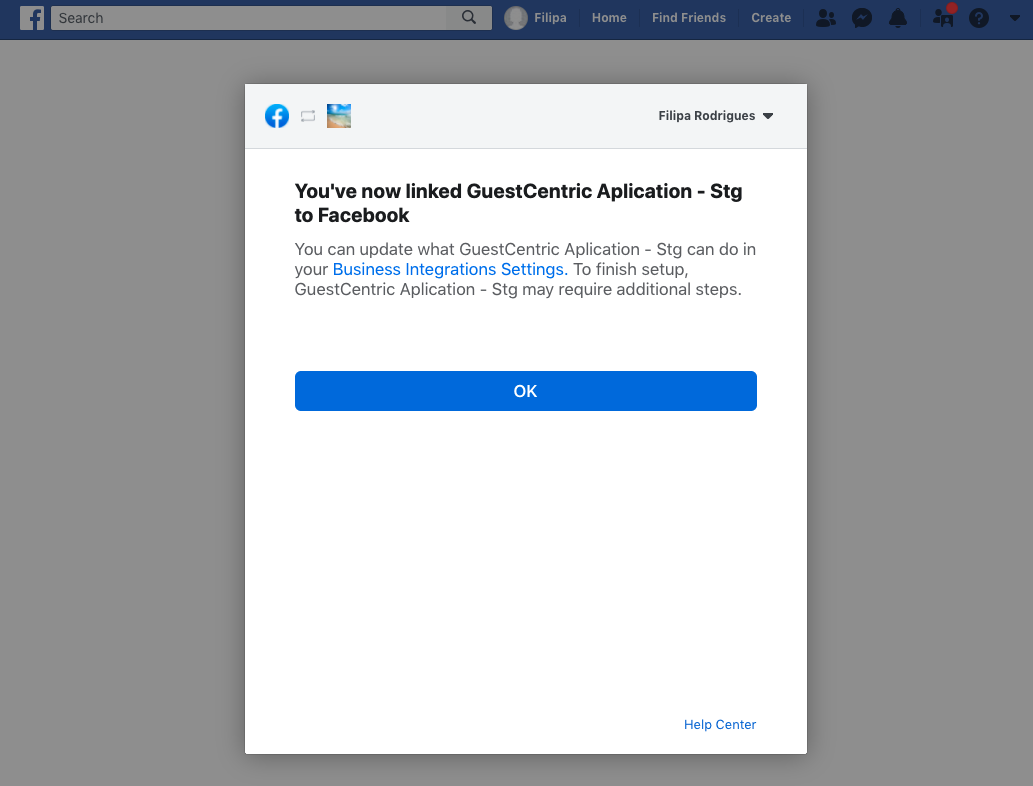Open Filipa's profile avatar
Viewport: 1033px width, 786px height.
[516, 18]
